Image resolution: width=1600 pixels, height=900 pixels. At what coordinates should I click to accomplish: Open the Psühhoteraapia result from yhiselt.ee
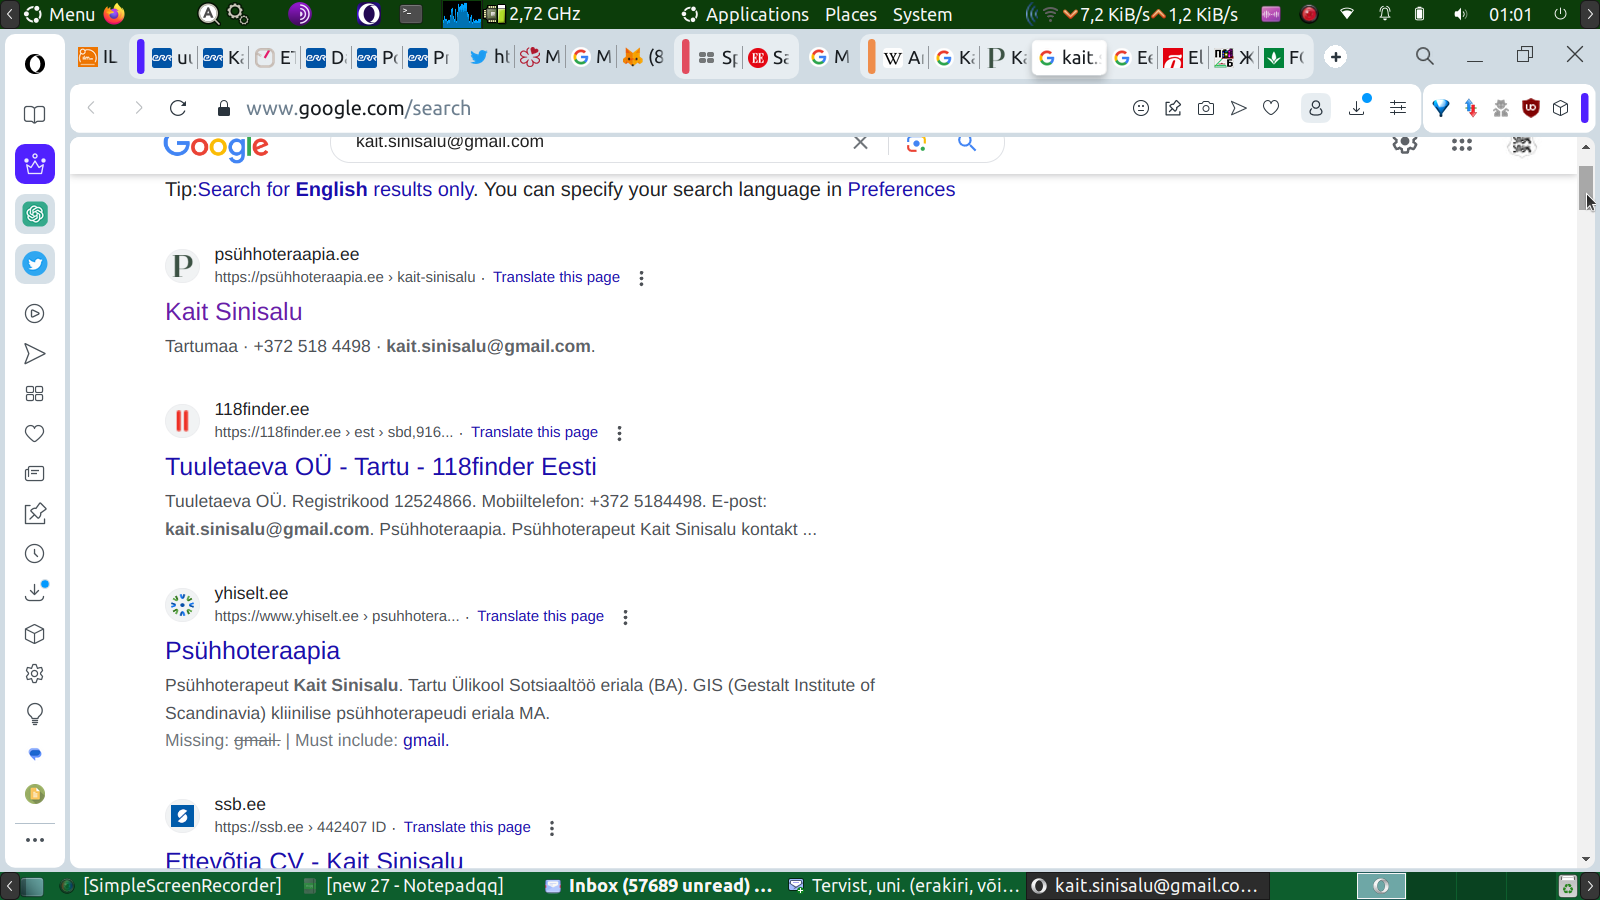pos(253,651)
